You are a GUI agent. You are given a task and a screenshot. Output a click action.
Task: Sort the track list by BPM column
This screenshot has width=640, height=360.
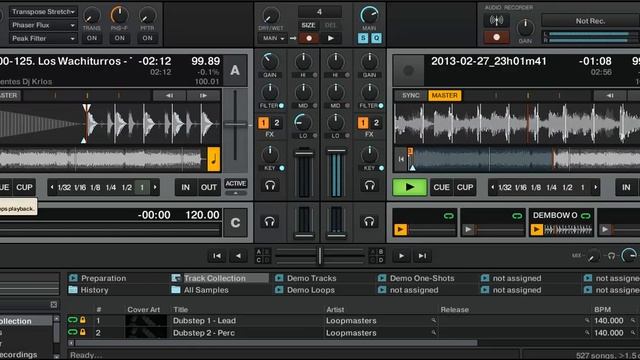click(x=602, y=310)
